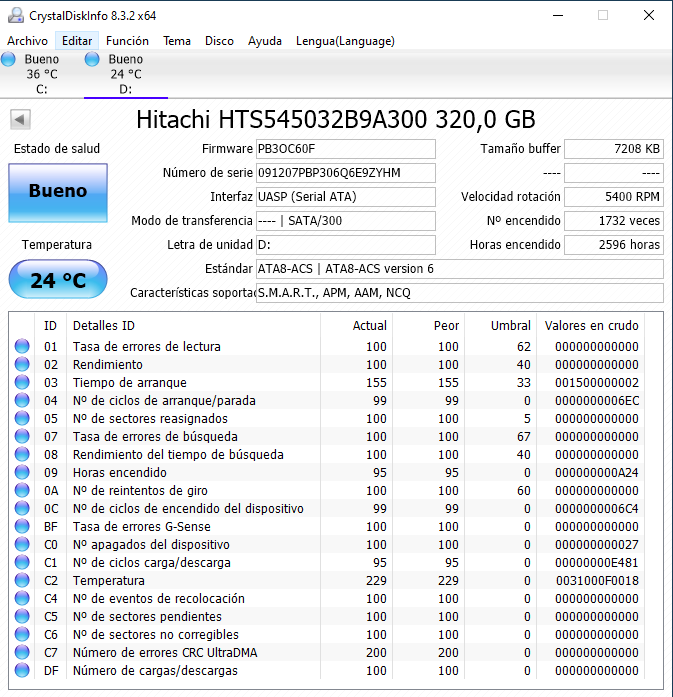673x697 pixels.
Task: Click the status orb for attribute C0
Action: (22, 545)
